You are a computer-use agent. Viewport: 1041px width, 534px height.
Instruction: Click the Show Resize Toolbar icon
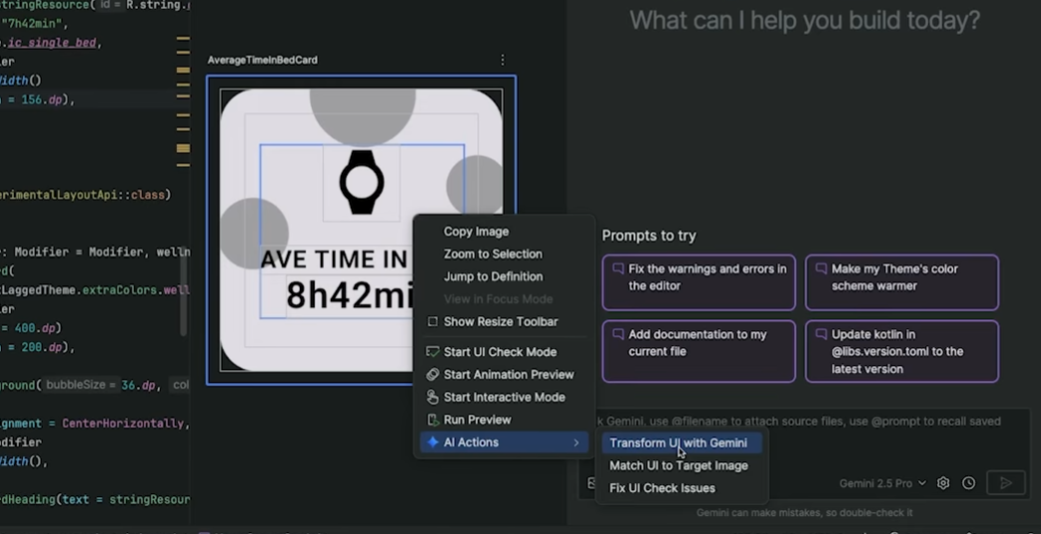(x=433, y=321)
